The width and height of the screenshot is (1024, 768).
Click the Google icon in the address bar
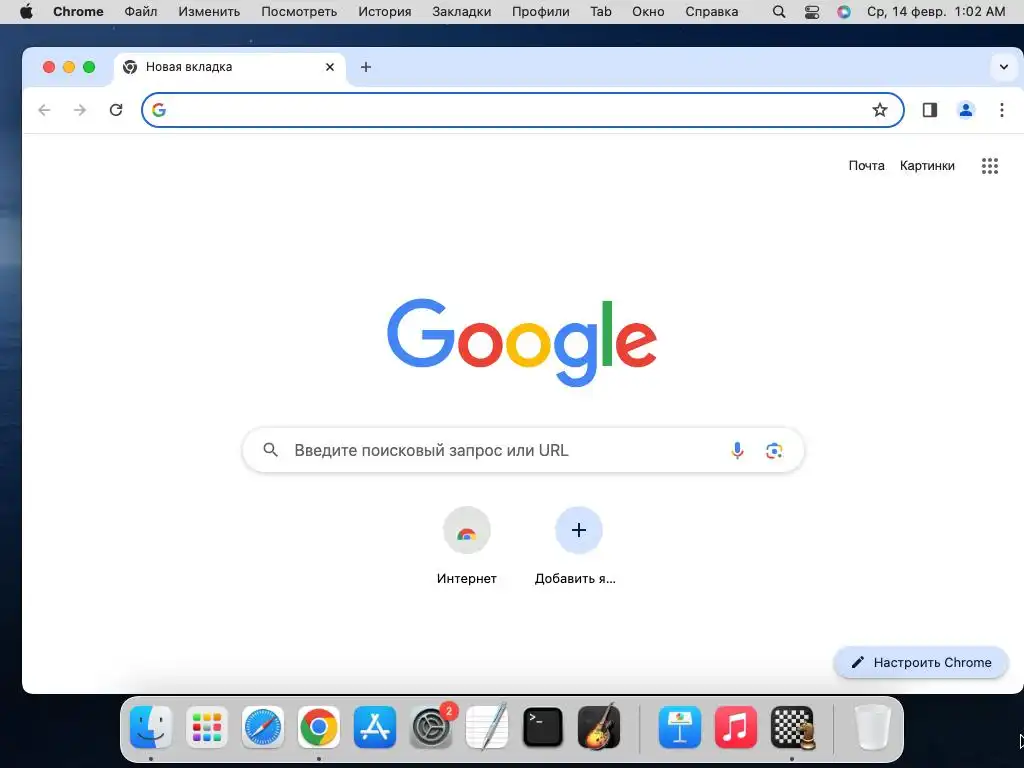159,110
